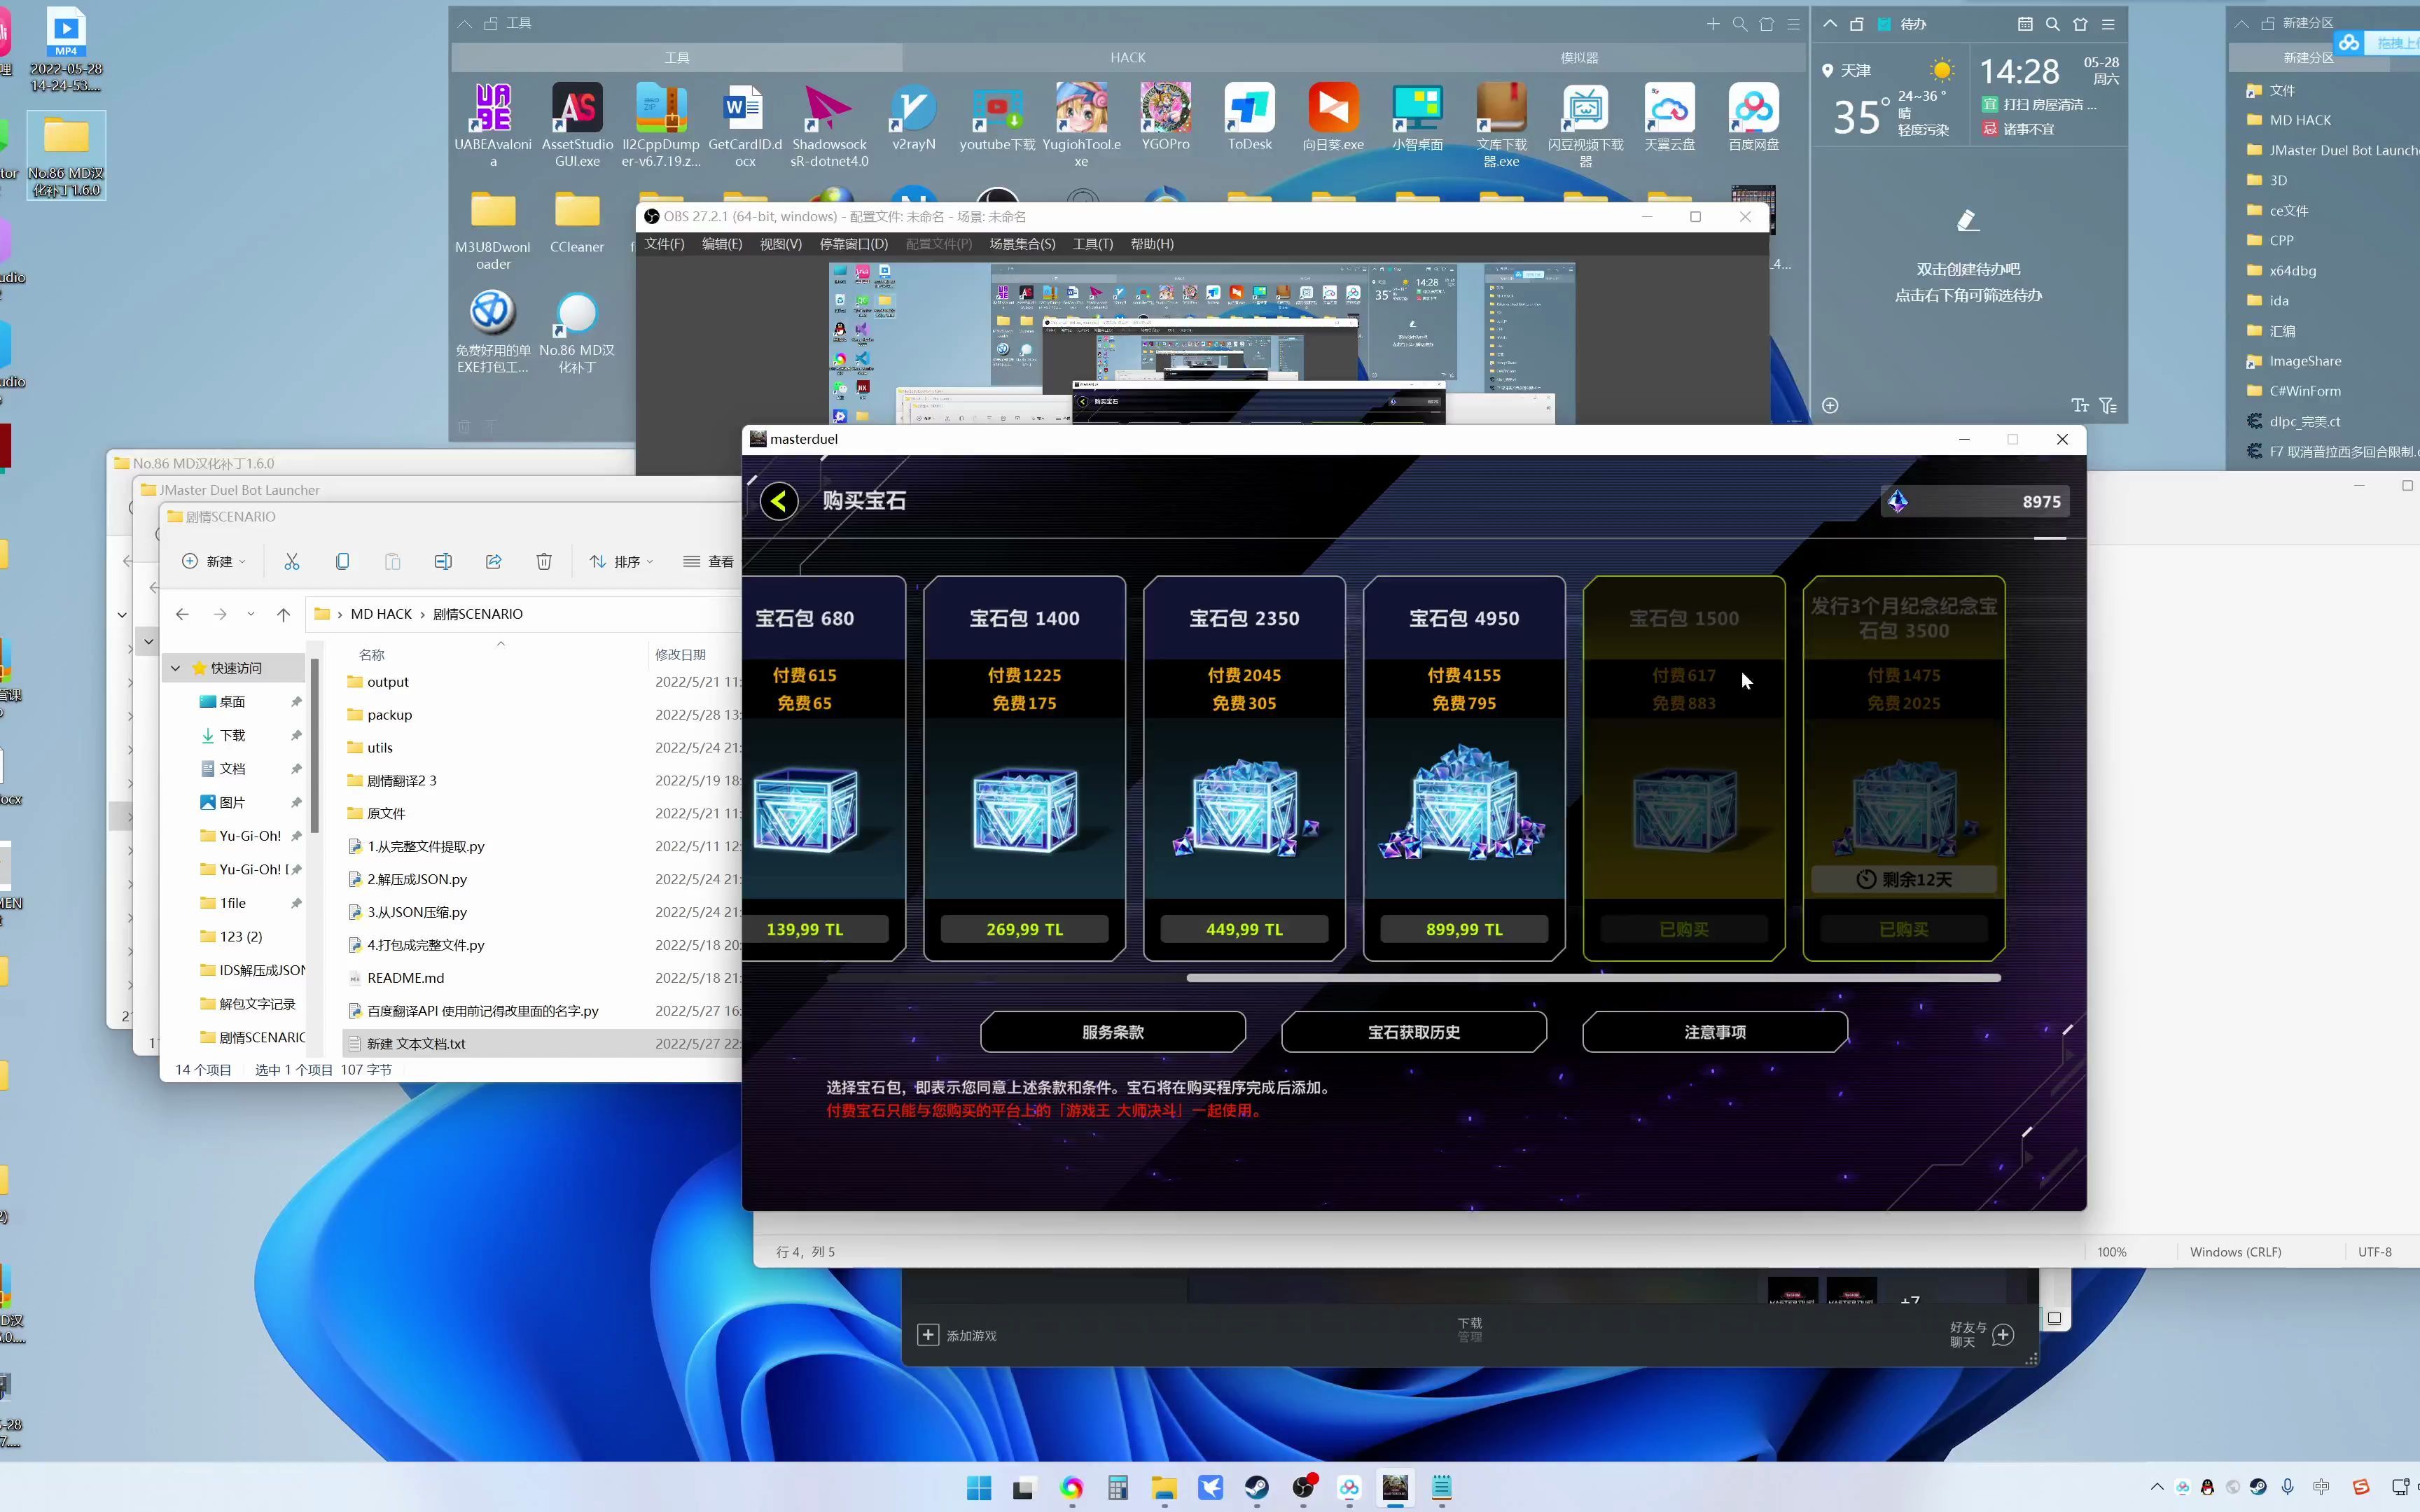Open Steam from the taskbar
Screen dimensions: 2420x1512
tap(1257, 1487)
